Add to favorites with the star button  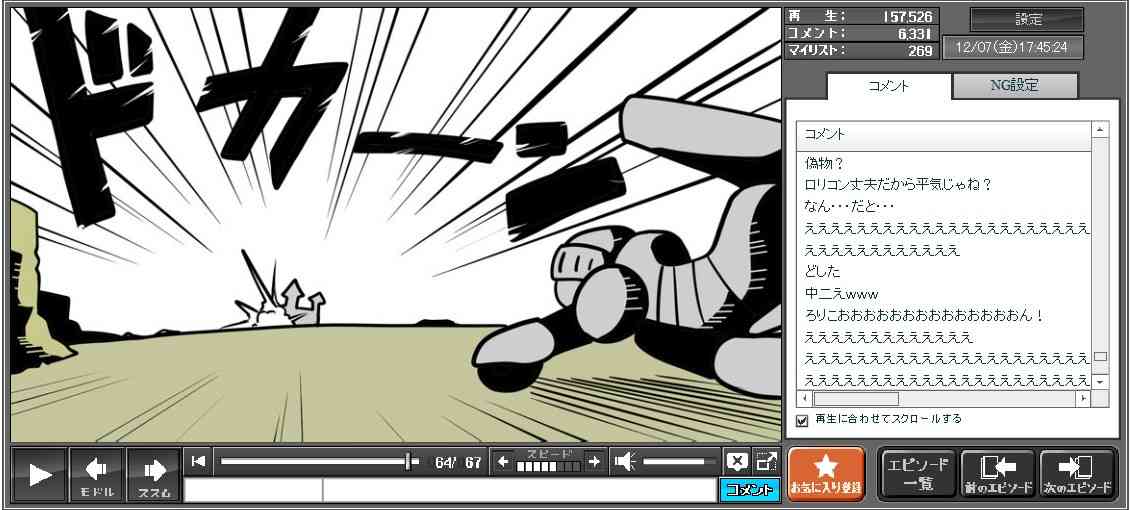tap(825, 474)
